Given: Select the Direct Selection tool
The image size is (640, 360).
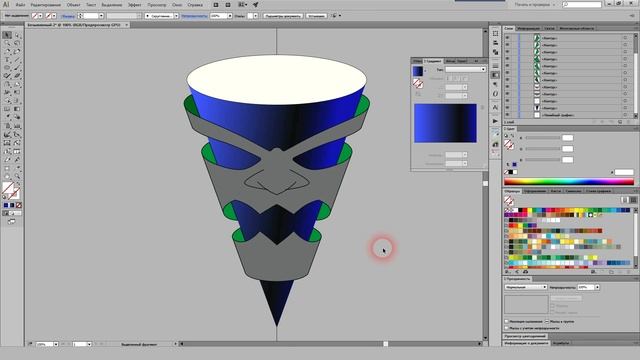Looking at the screenshot, I should [17, 36].
